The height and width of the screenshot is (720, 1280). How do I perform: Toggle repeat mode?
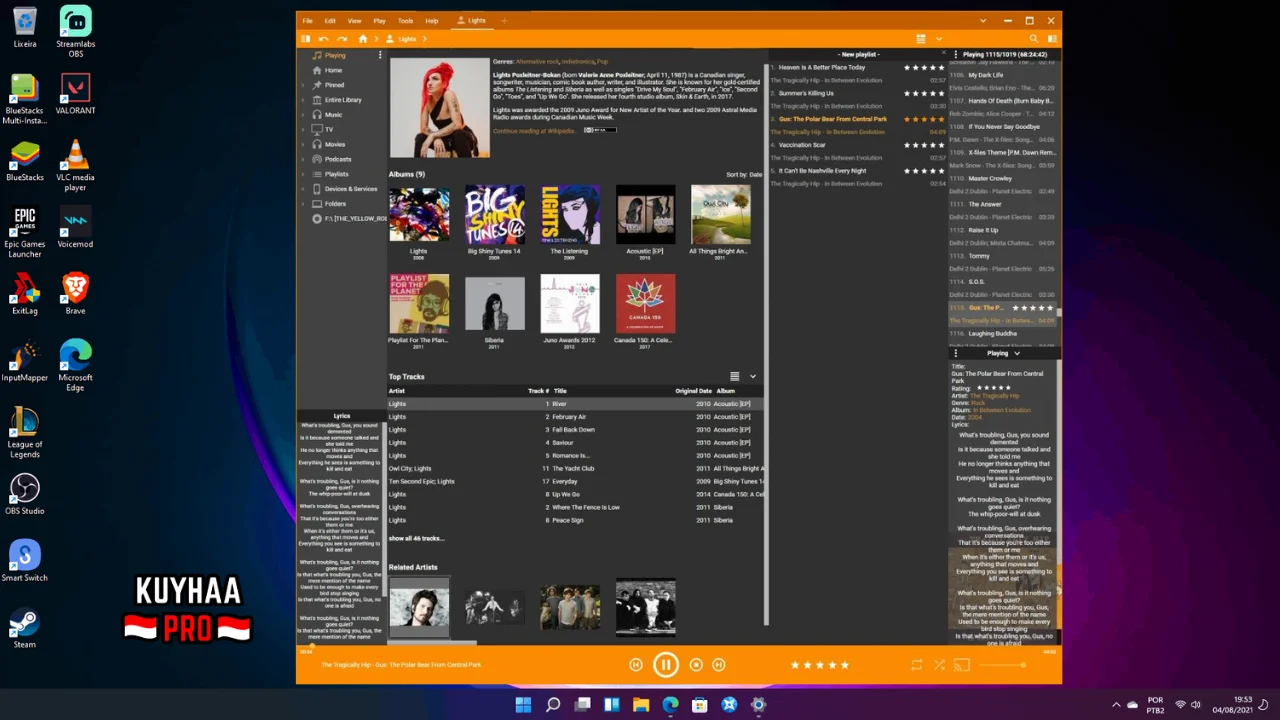[x=916, y=665]
